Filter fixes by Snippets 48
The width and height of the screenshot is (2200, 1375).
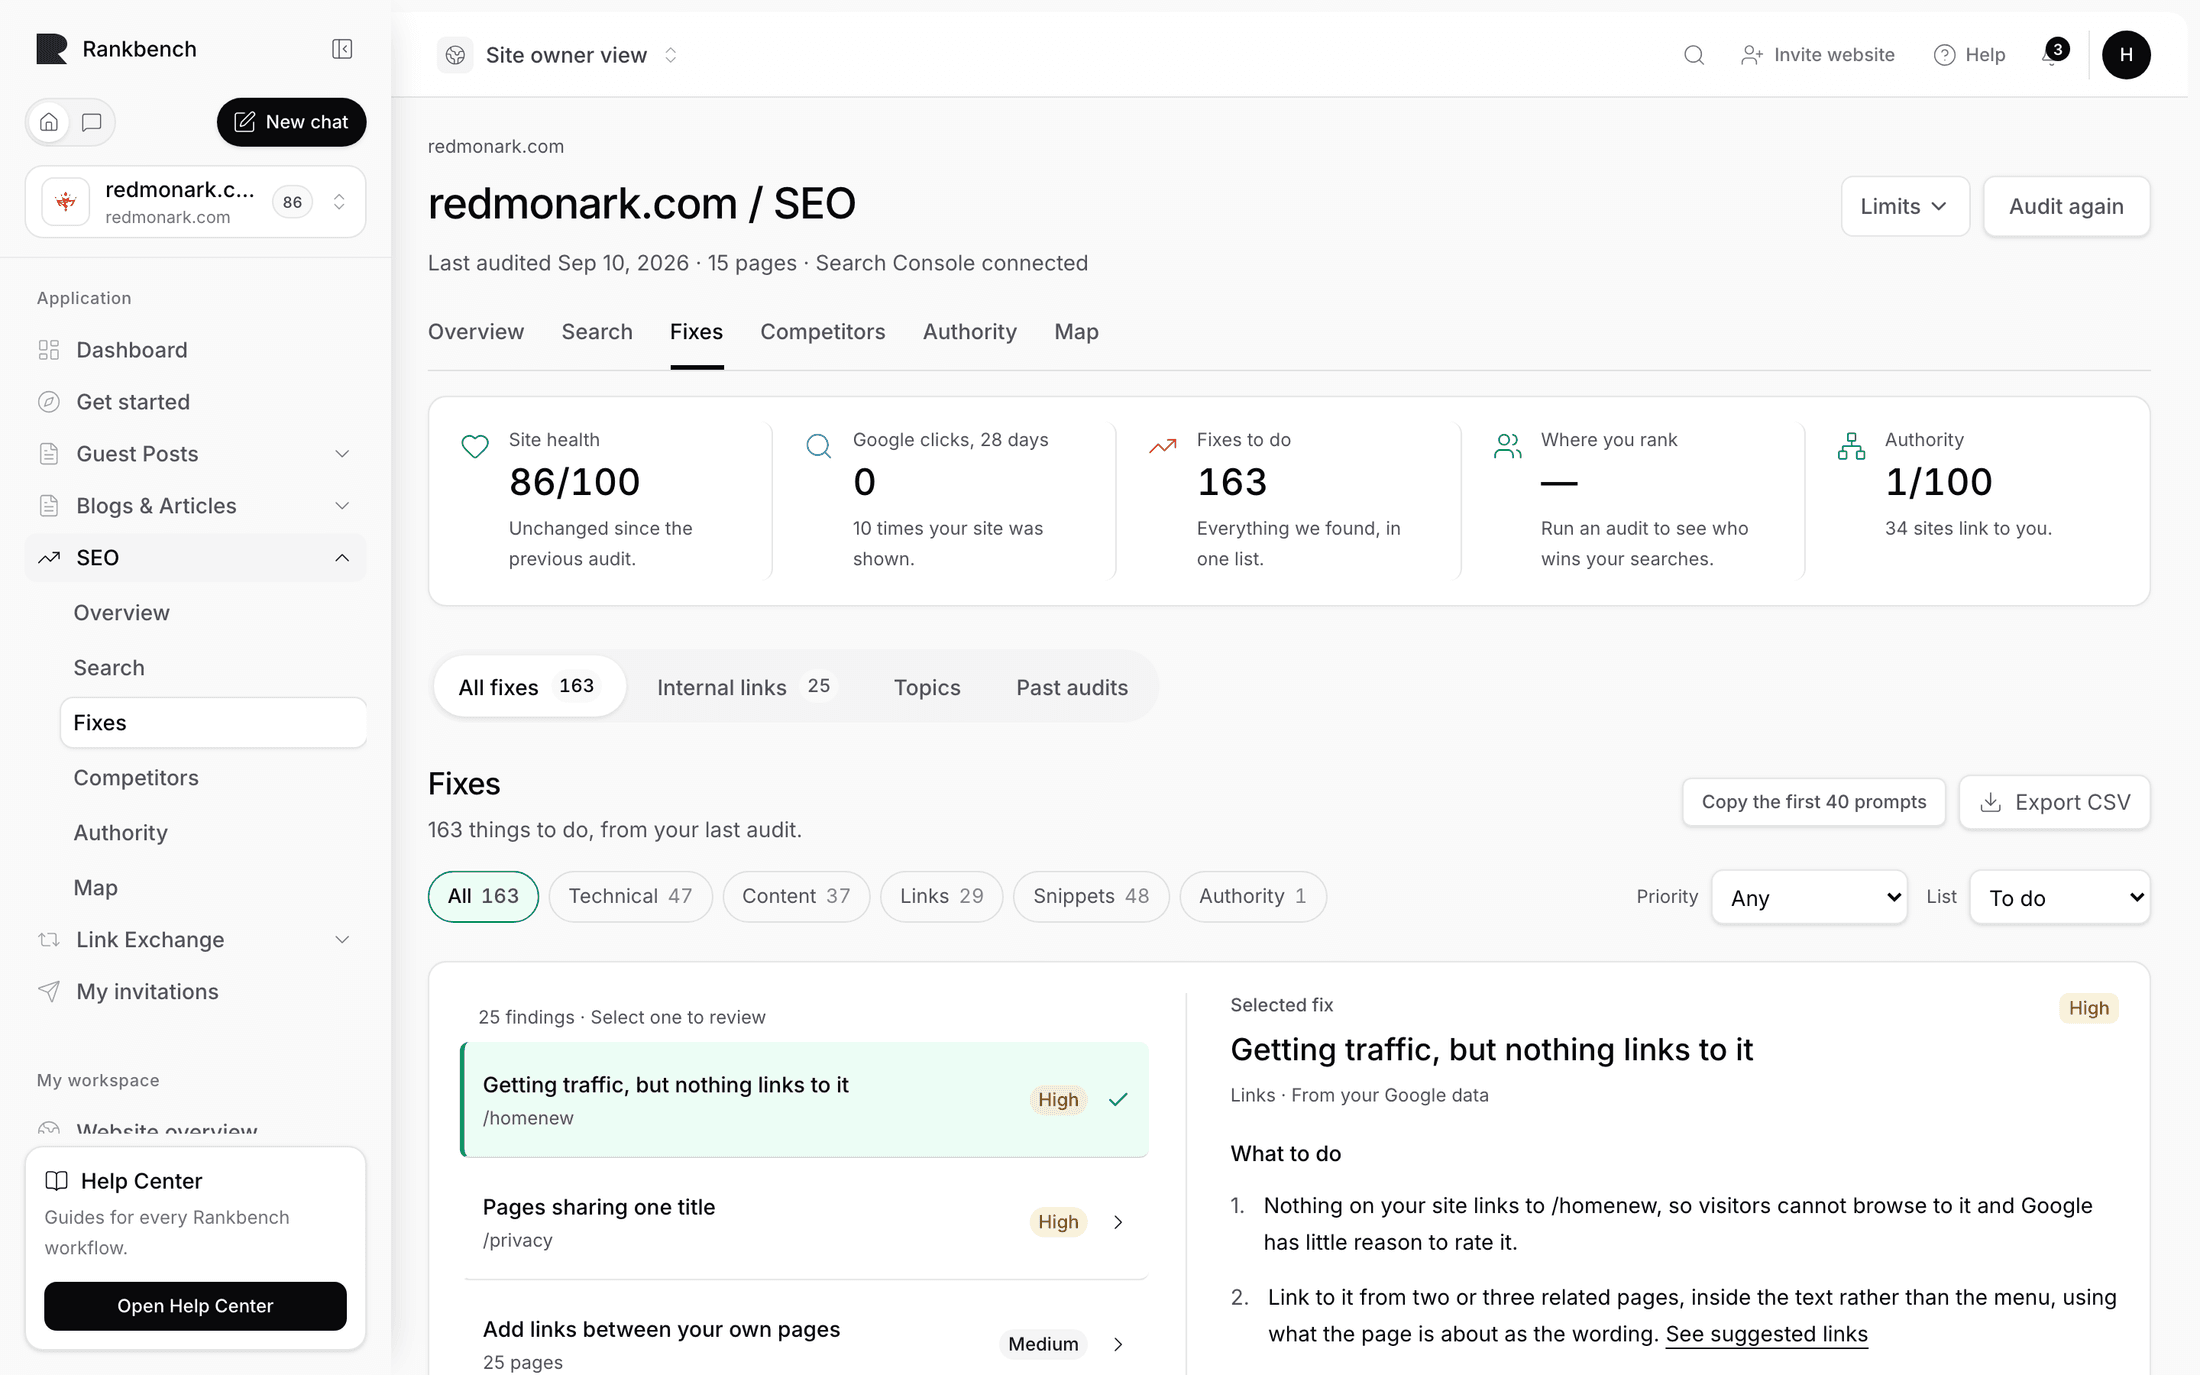pyautogui.click(x=1091, y=897)
